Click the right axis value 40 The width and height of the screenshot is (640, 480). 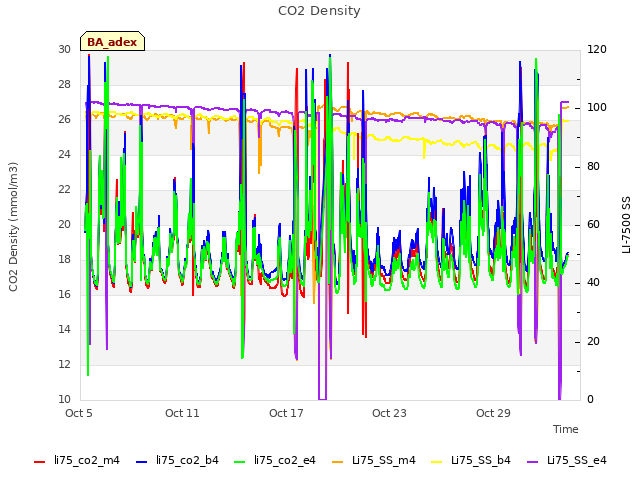click(593, 283)
